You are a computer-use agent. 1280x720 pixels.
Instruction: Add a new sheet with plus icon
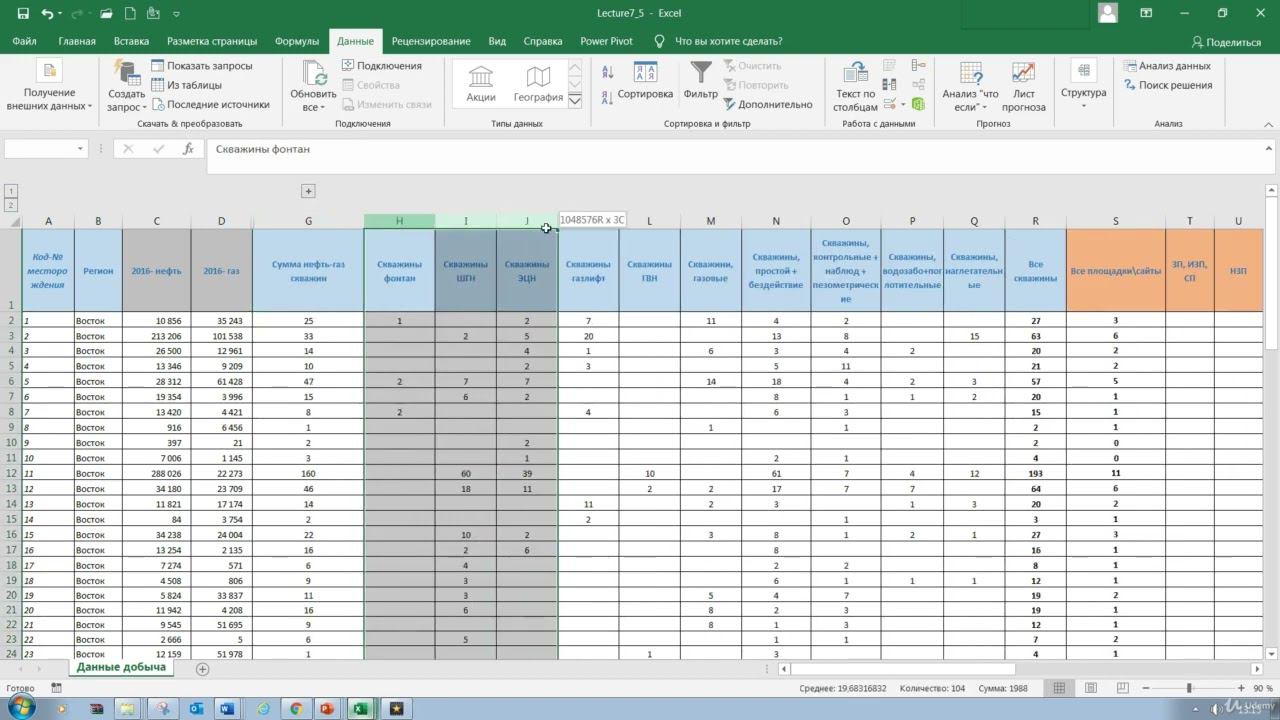click(x=203, y=668)
